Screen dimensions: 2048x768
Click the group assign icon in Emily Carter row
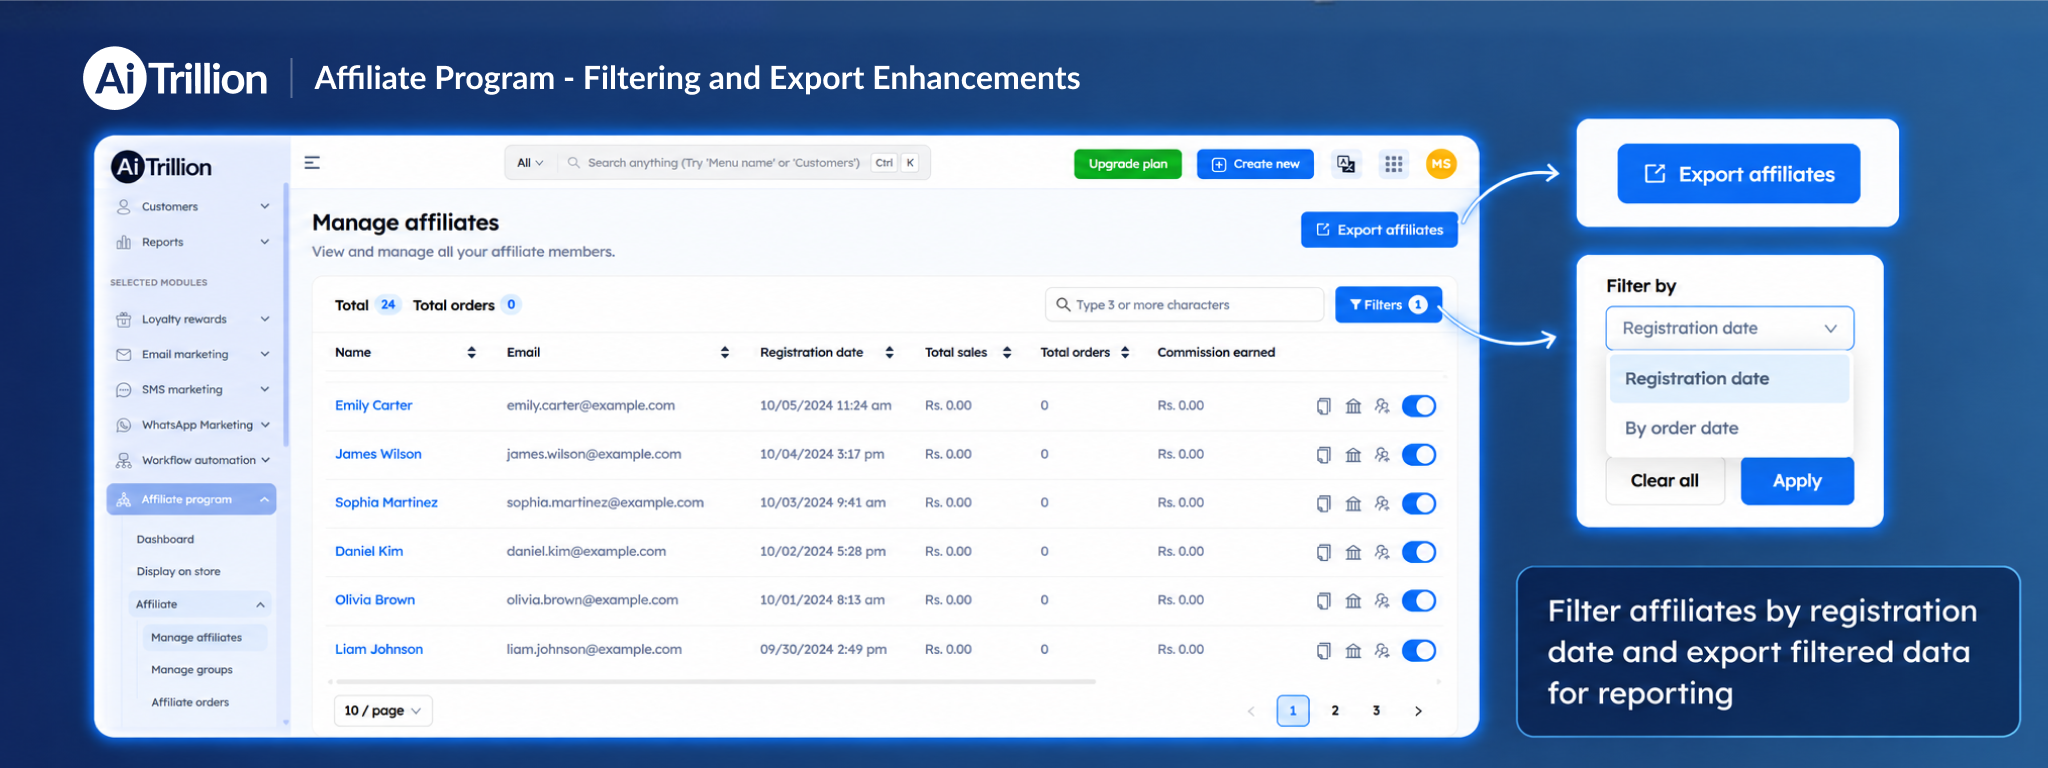click(x=1382, y=406)
